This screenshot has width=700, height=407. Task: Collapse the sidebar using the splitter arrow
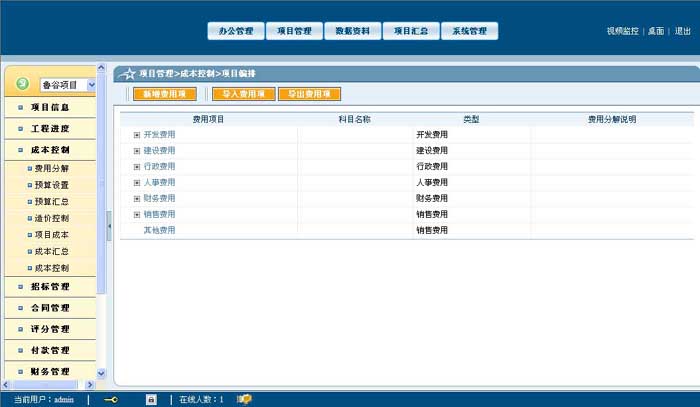109,226
